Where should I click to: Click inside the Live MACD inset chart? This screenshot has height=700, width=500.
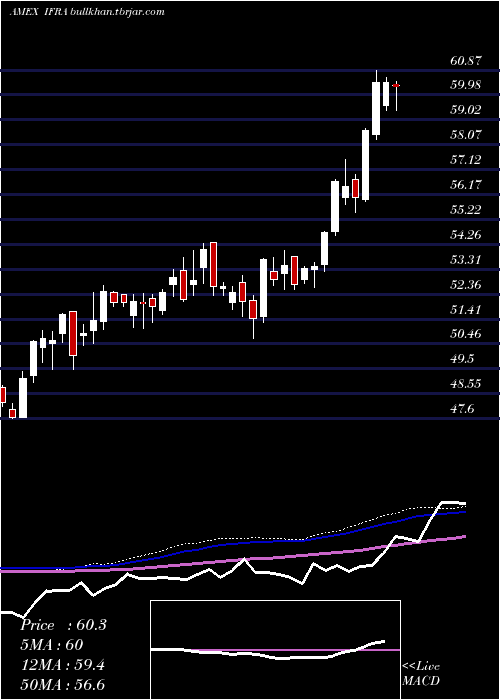pos(275,650)
